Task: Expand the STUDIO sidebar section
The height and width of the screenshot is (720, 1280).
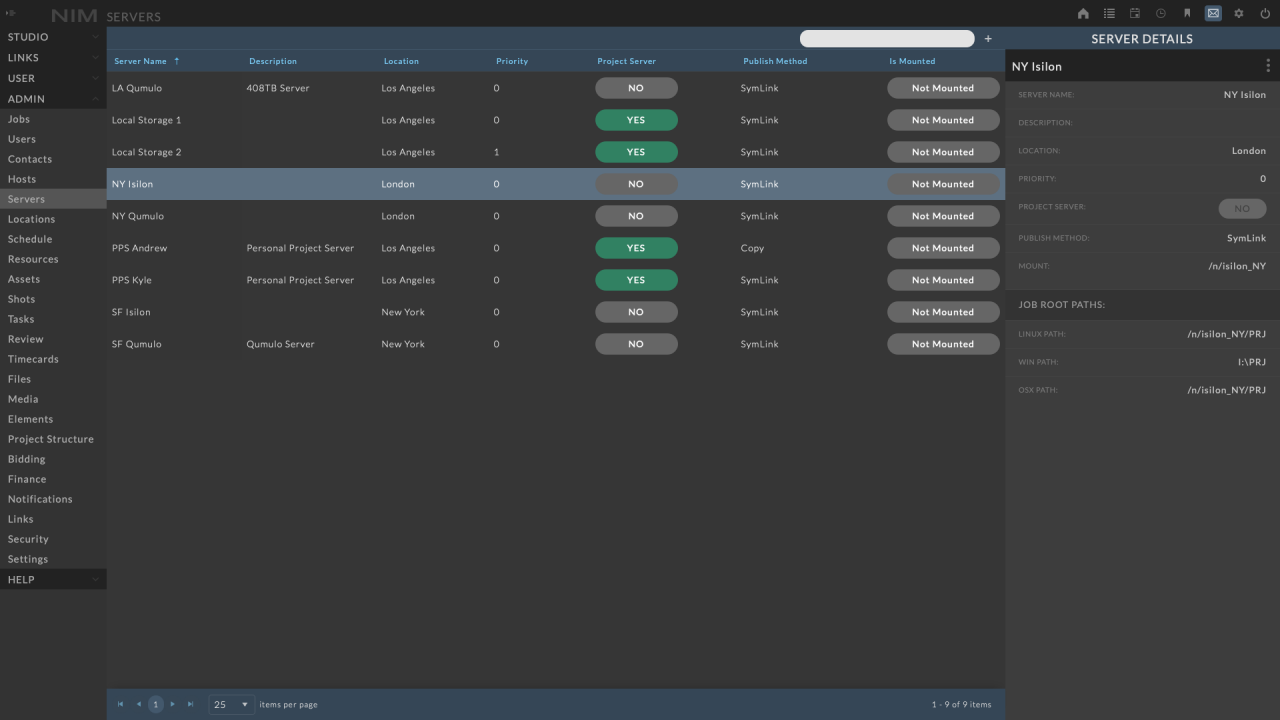Action: (52, 37)
